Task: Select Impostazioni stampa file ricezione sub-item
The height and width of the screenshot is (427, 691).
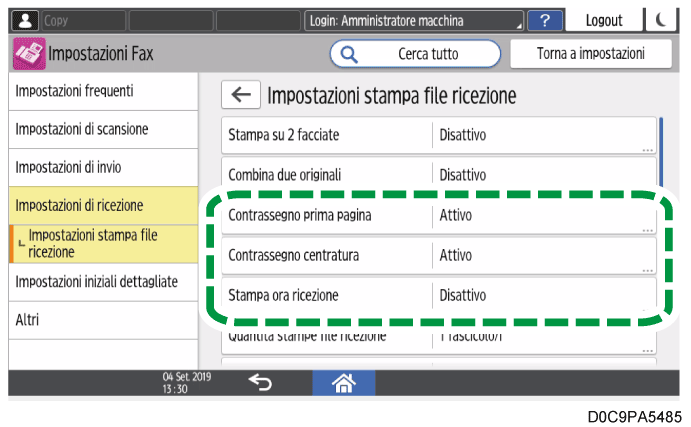Action: coord(103,244)
